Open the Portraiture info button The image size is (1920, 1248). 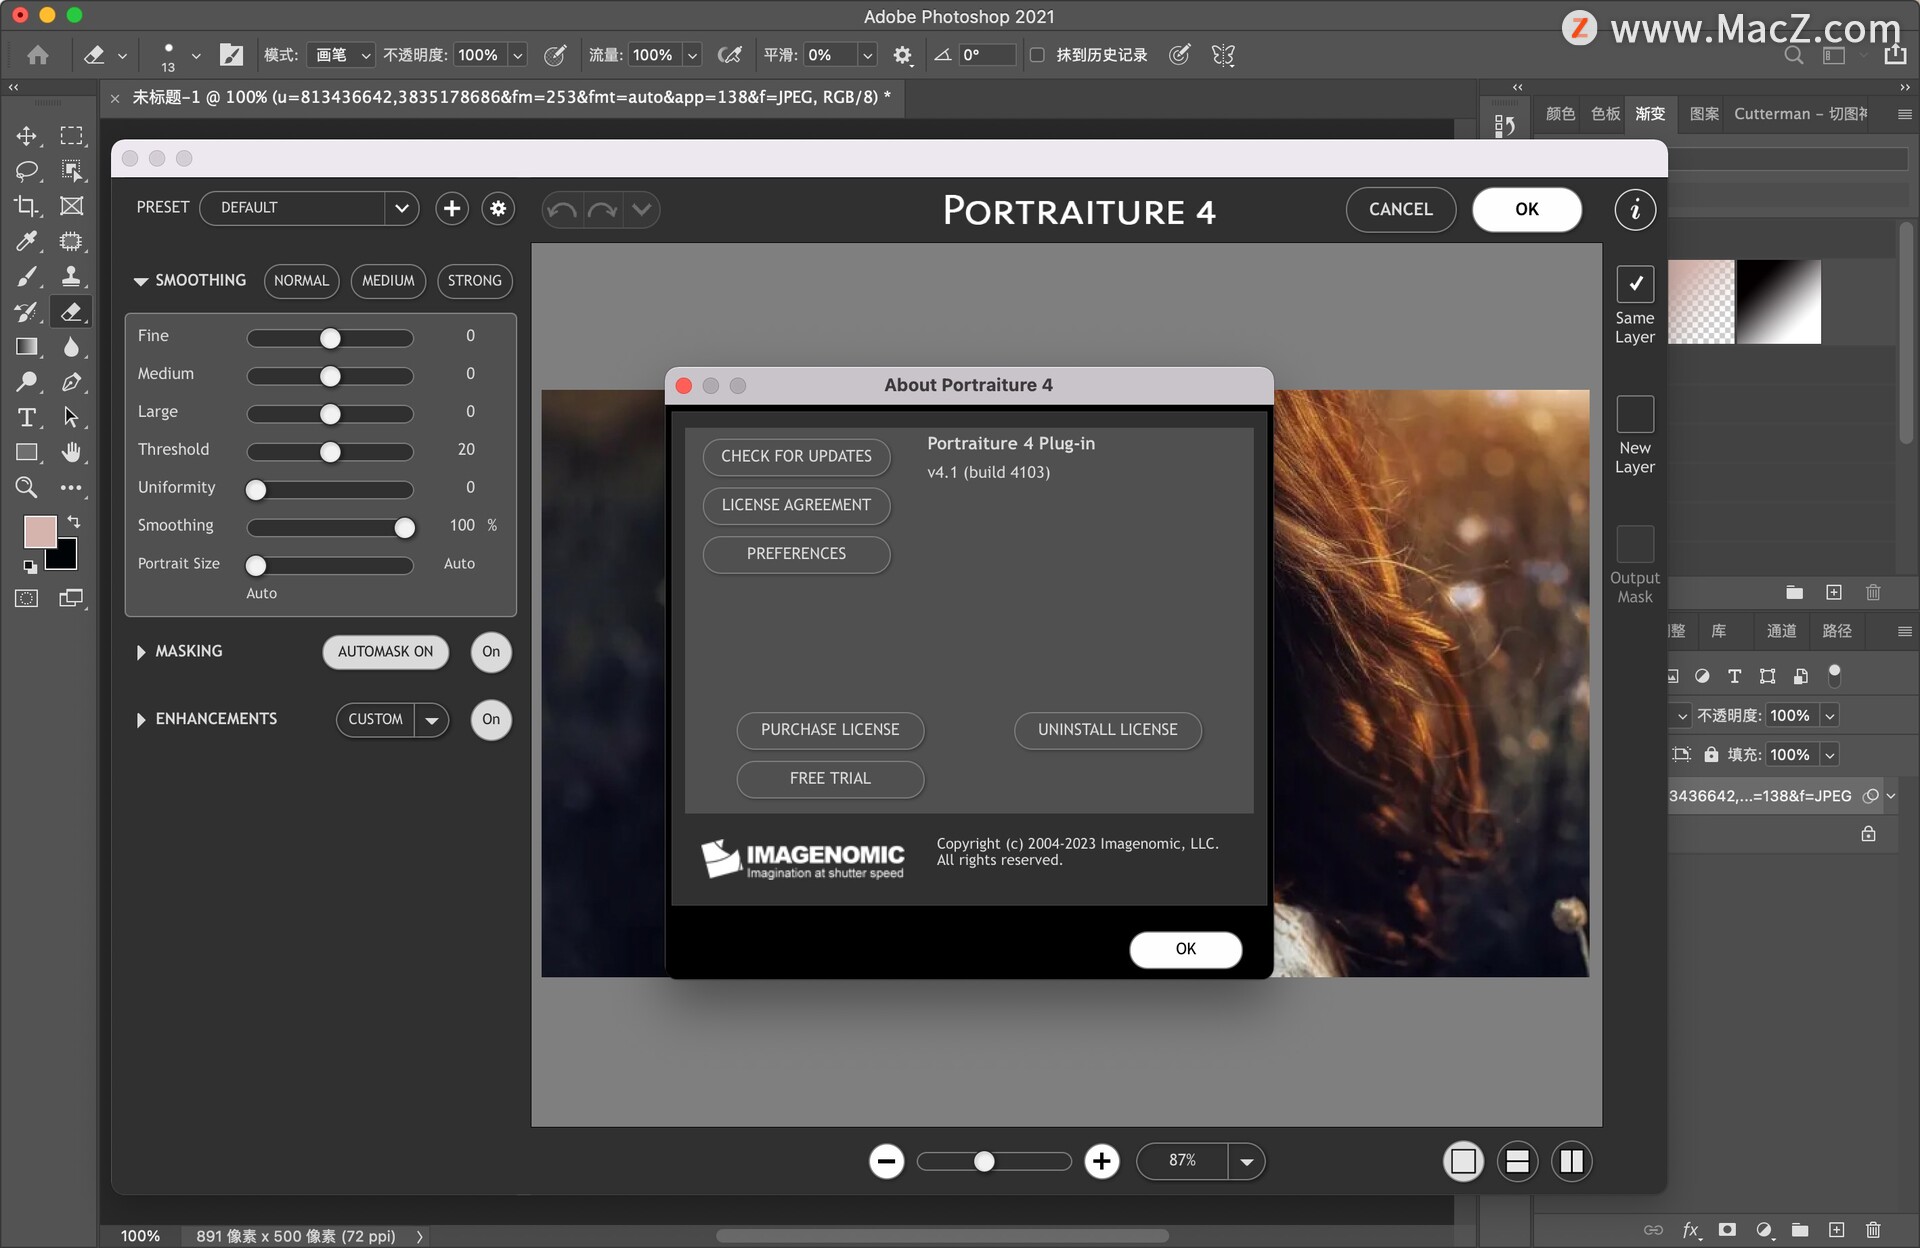pyautogui.click(x=1635, y=209)
